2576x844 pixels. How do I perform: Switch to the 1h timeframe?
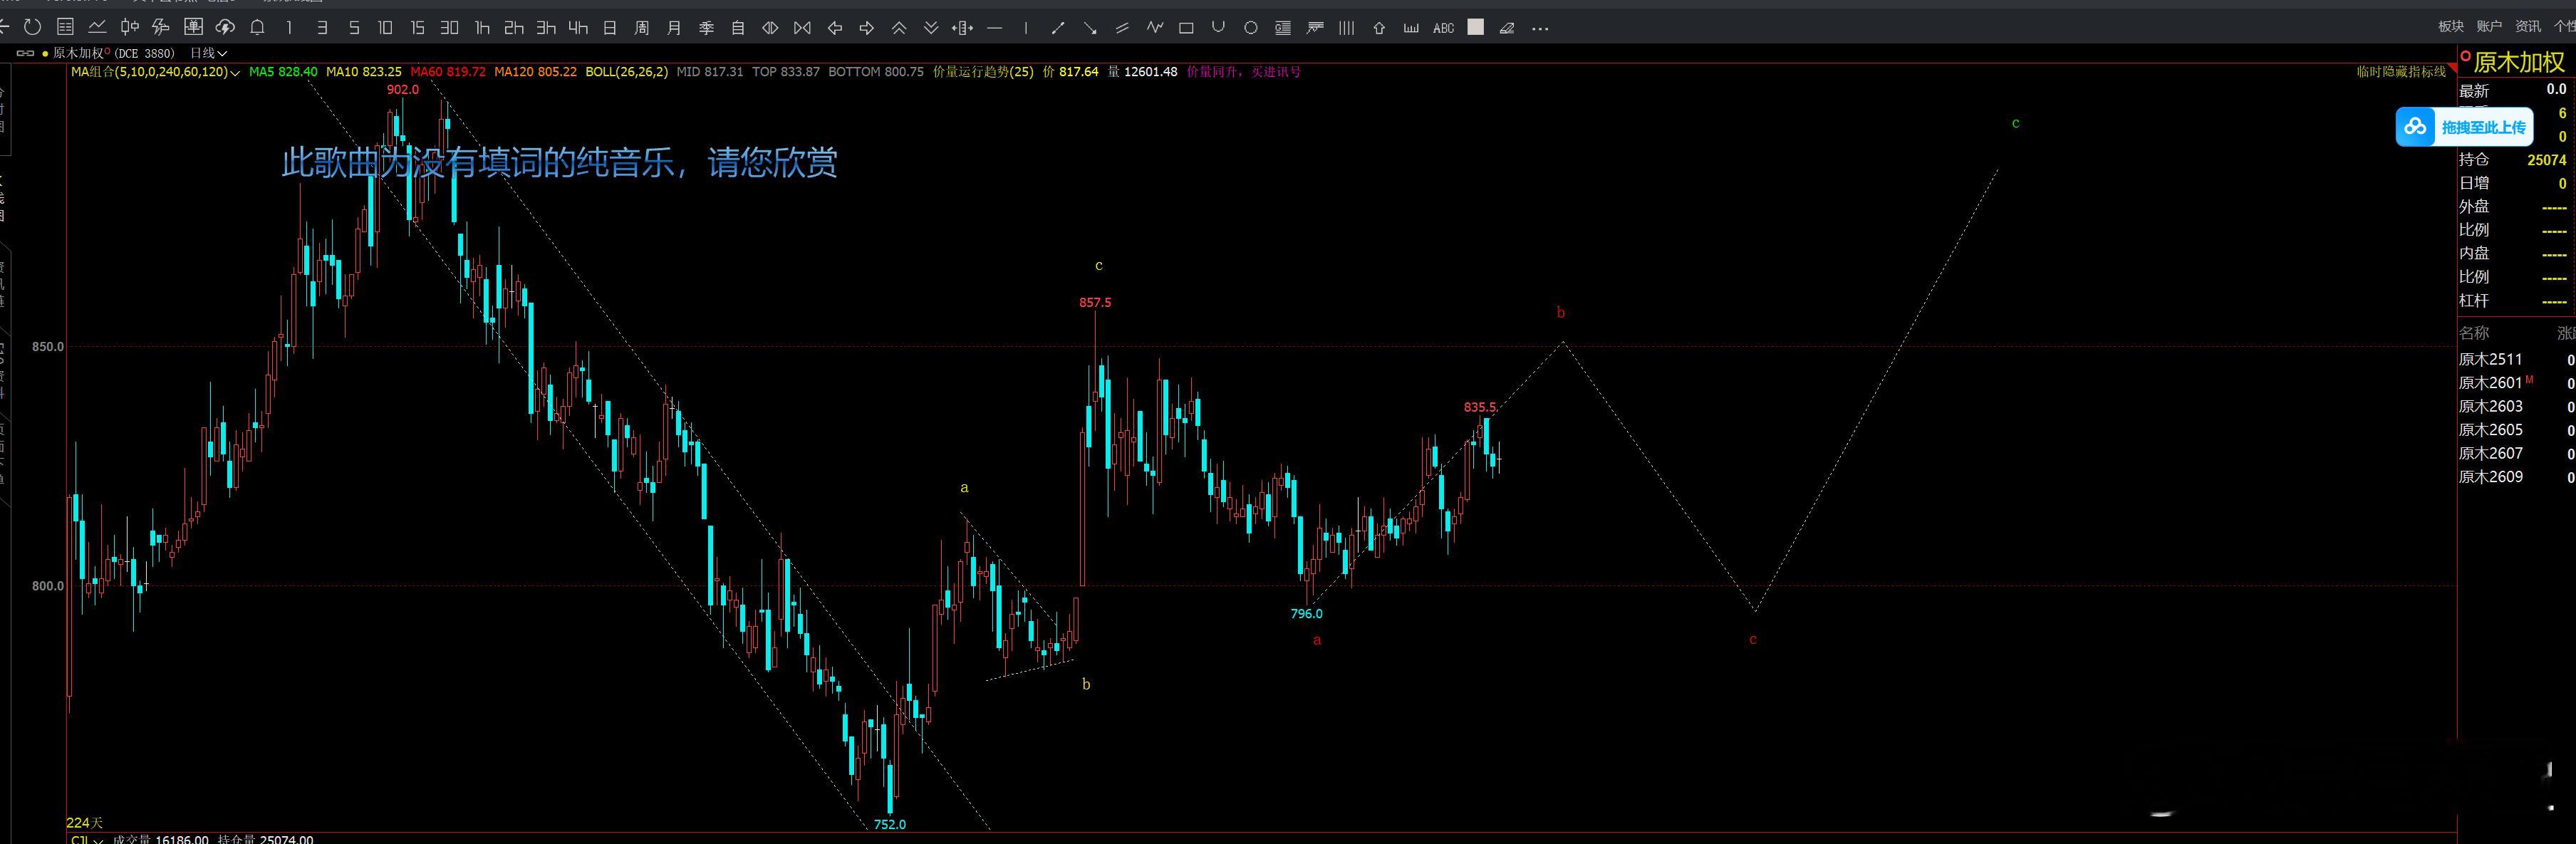(482, 28)
